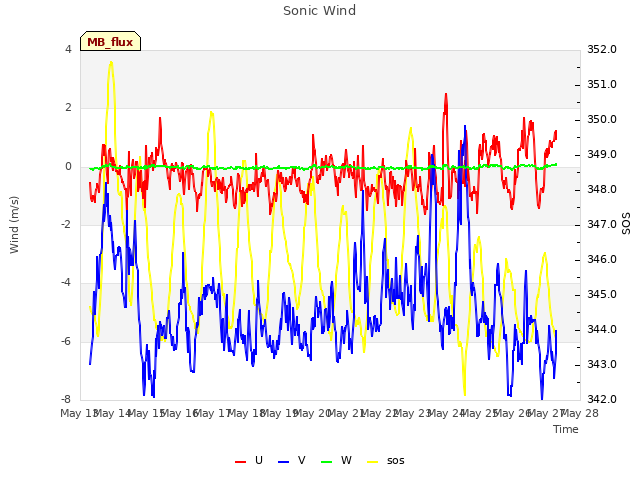Click the 344.0 right axis value
640x480 pixels.
pyautogui.click(x=602, y=329)
